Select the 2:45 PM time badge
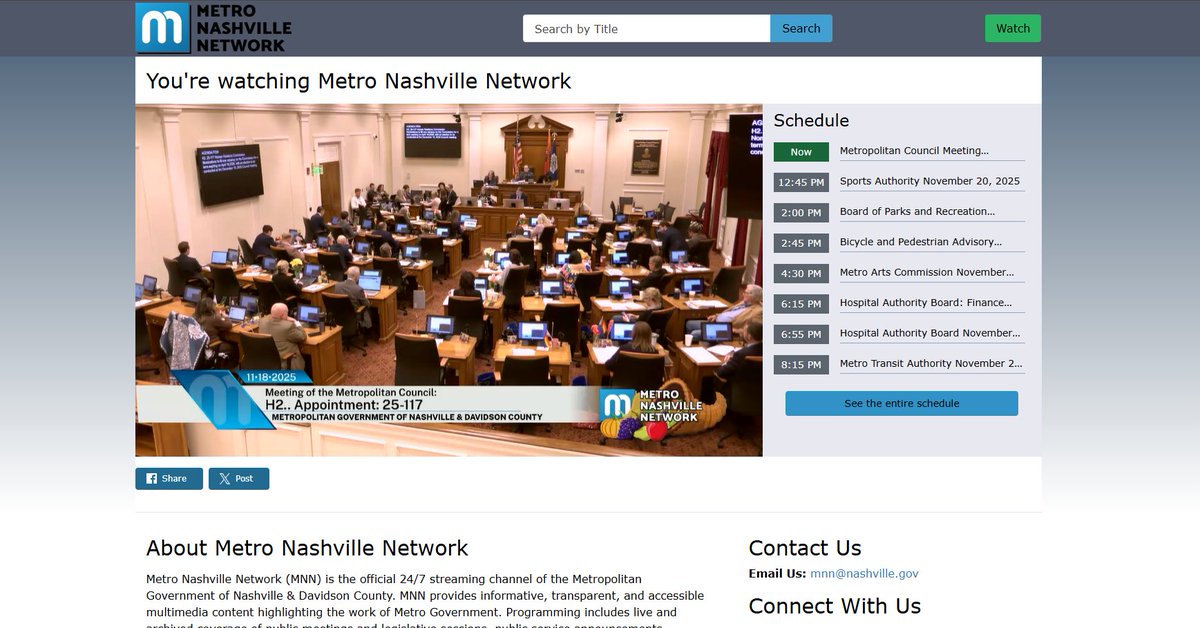This screenshot has width=1200, height=628. [x=801, y=243]
